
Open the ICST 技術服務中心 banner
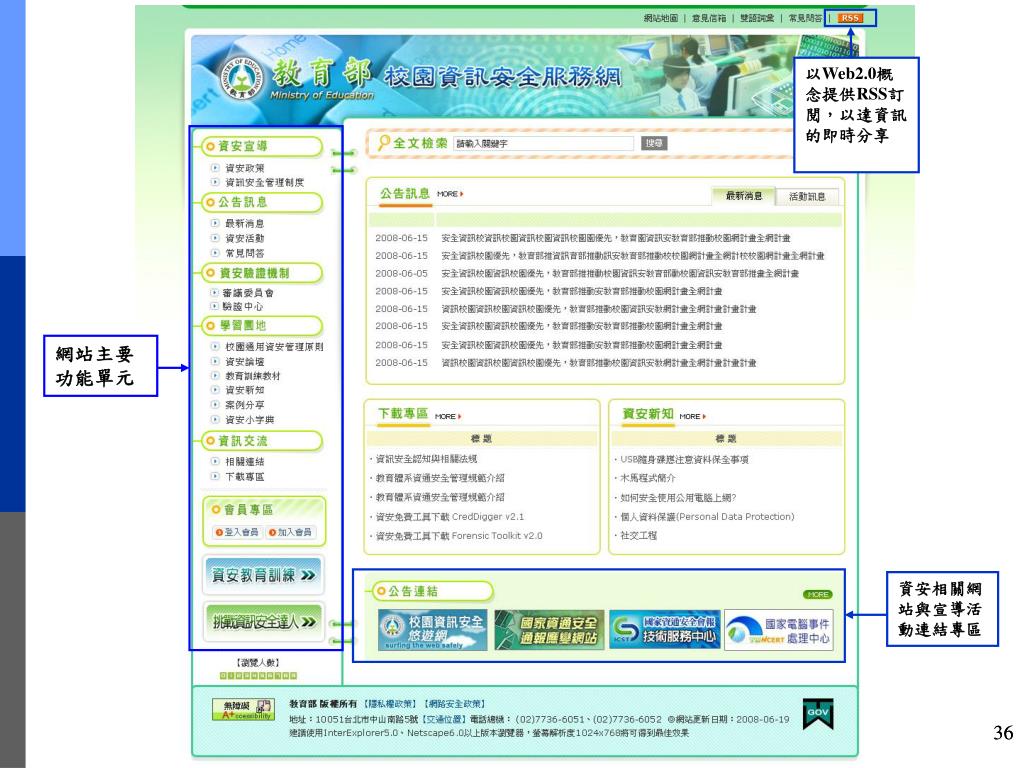[665, 630]
